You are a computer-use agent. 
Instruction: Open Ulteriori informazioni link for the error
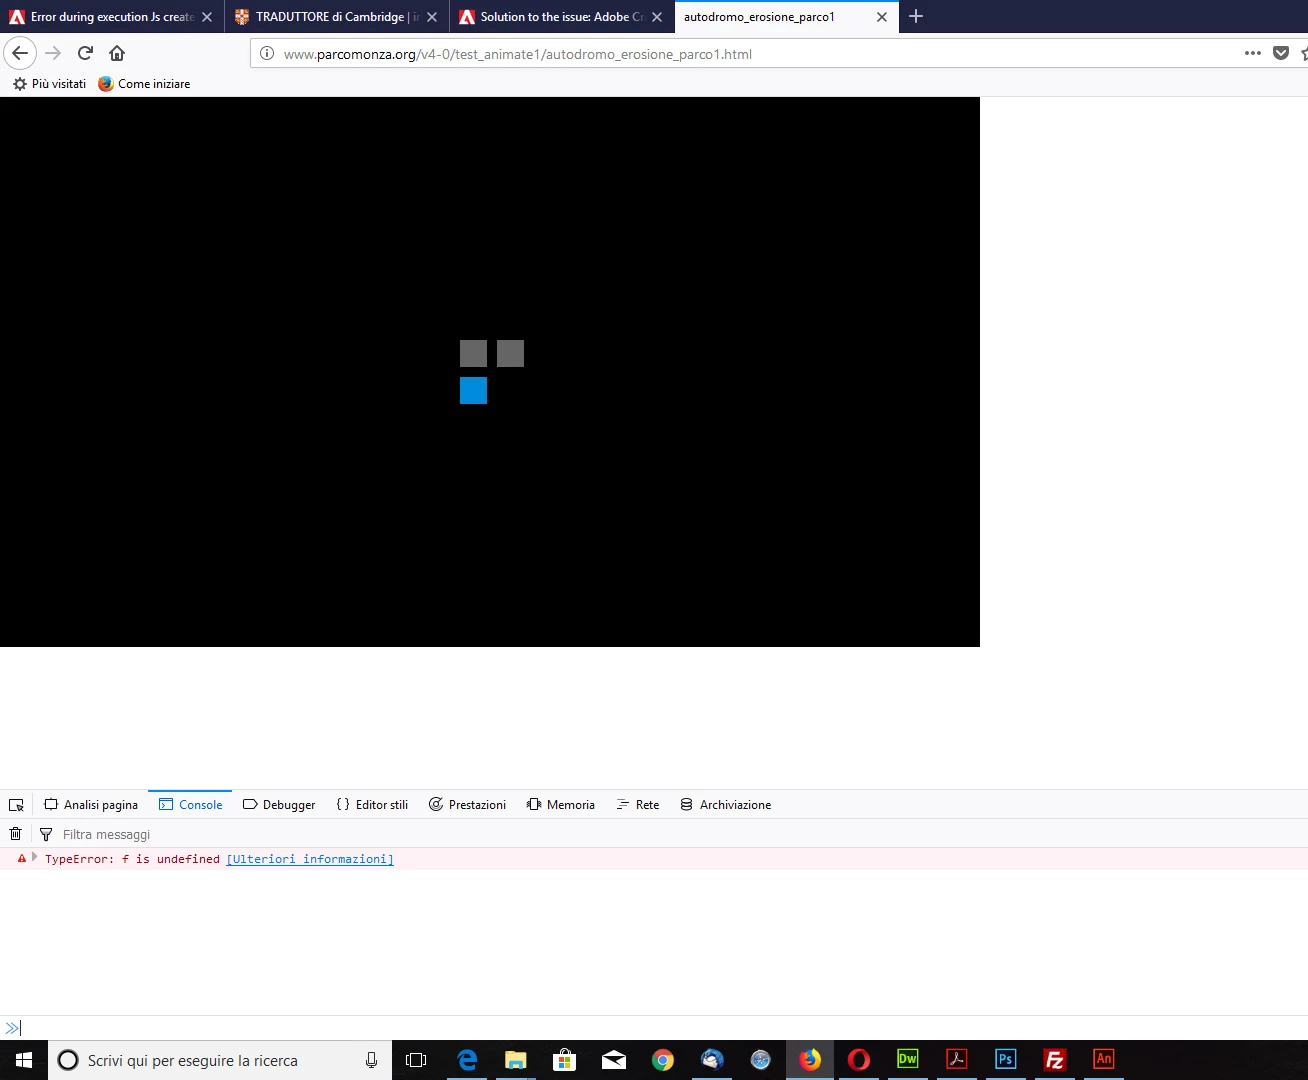tap(310, 859)
